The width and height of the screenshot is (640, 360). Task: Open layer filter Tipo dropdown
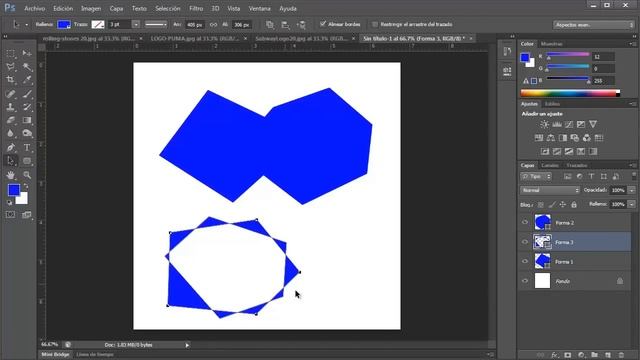[536, 176]
